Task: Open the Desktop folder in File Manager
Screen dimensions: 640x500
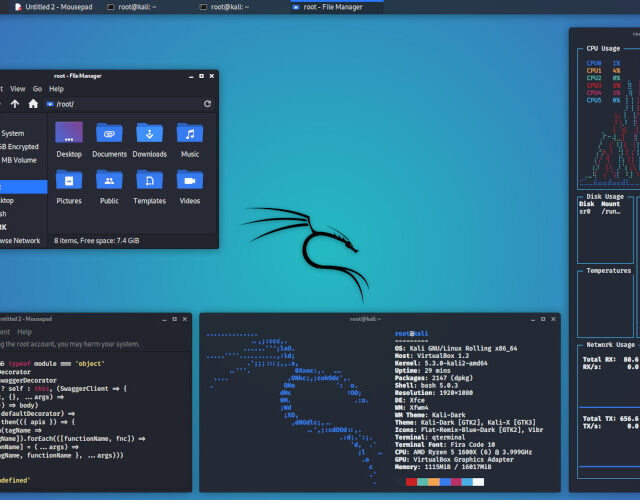Action: point(69,140)
